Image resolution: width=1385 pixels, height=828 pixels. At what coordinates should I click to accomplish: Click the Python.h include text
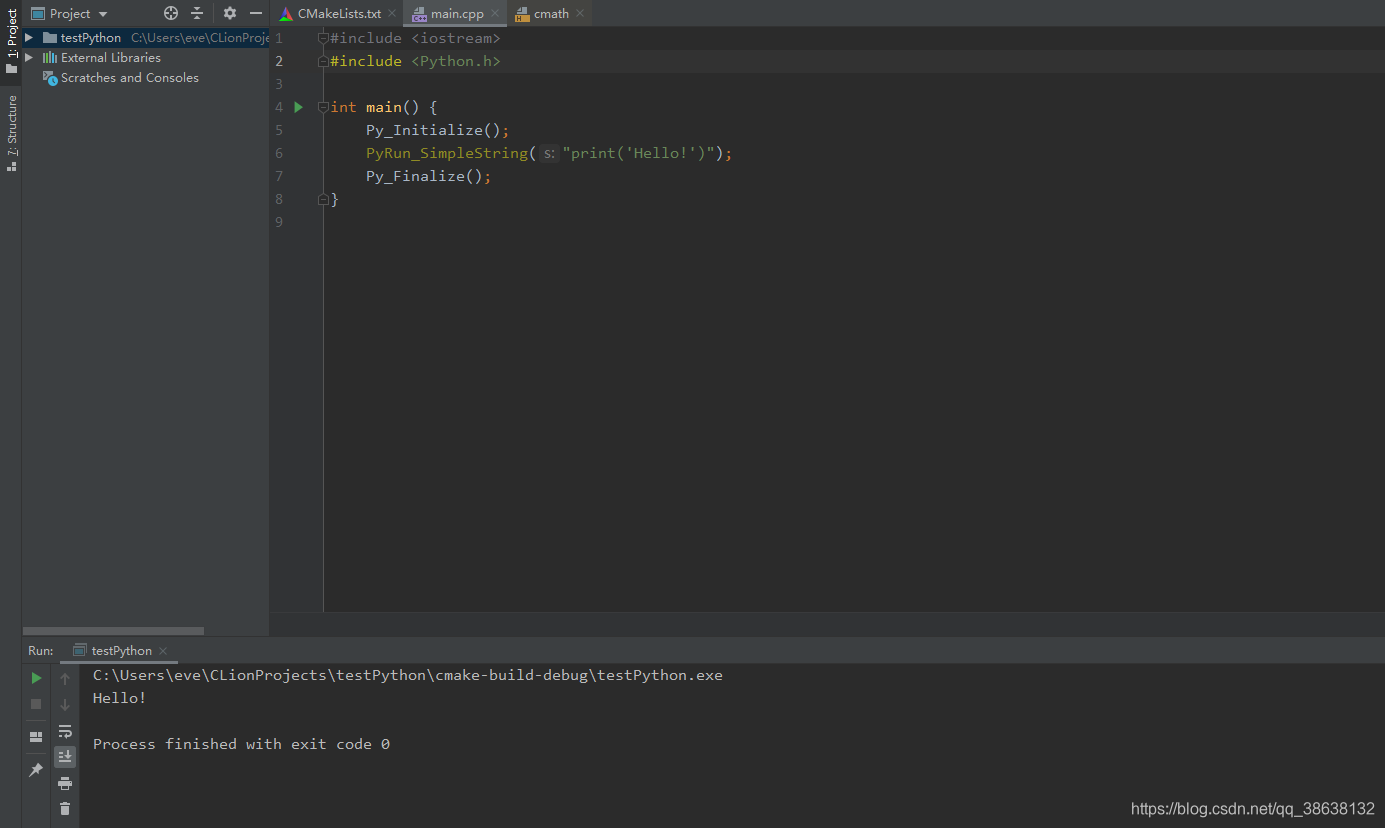click(456, 61)
